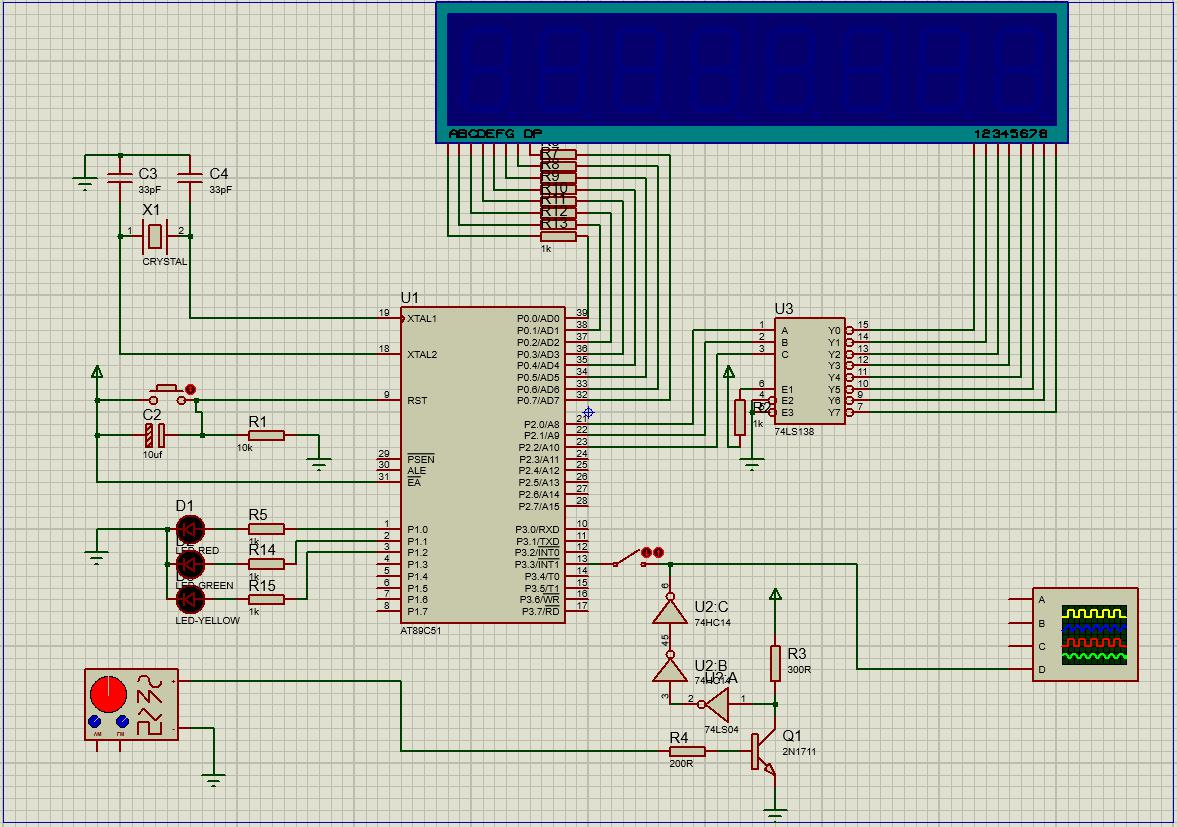Click resistor R4 200R
The width and height of the screenshot is (1177, 827).
click(x=687, y=751)
